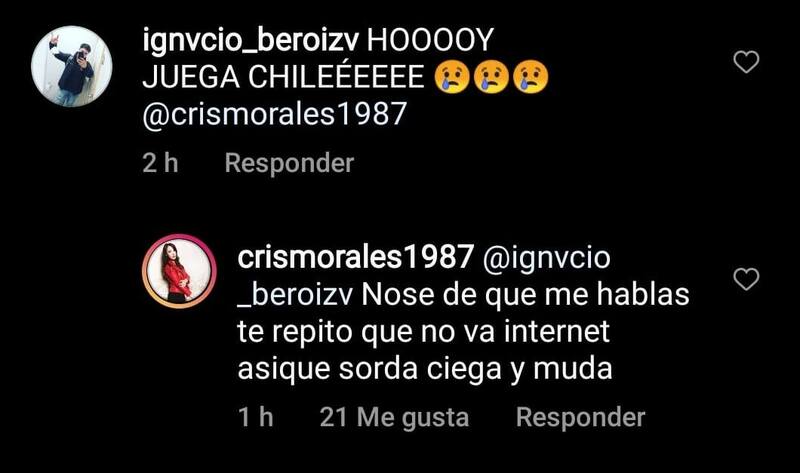
Task: Tap the 'asique sorda ciega y muda' line
Action: point(424,369)
